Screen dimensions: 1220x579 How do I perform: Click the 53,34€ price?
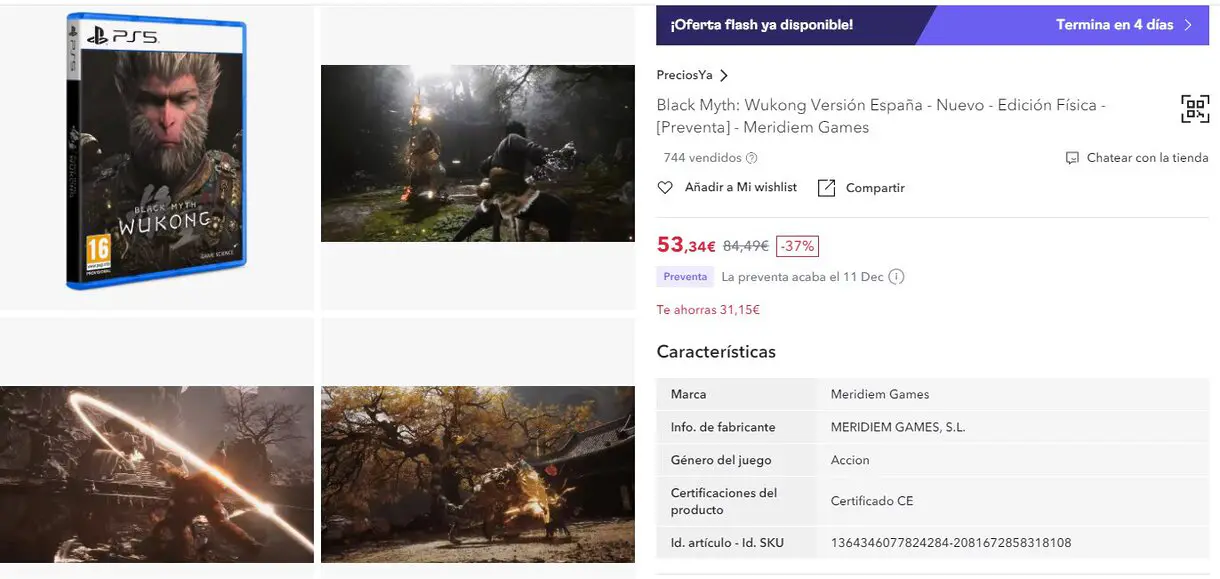pos(686,246)
